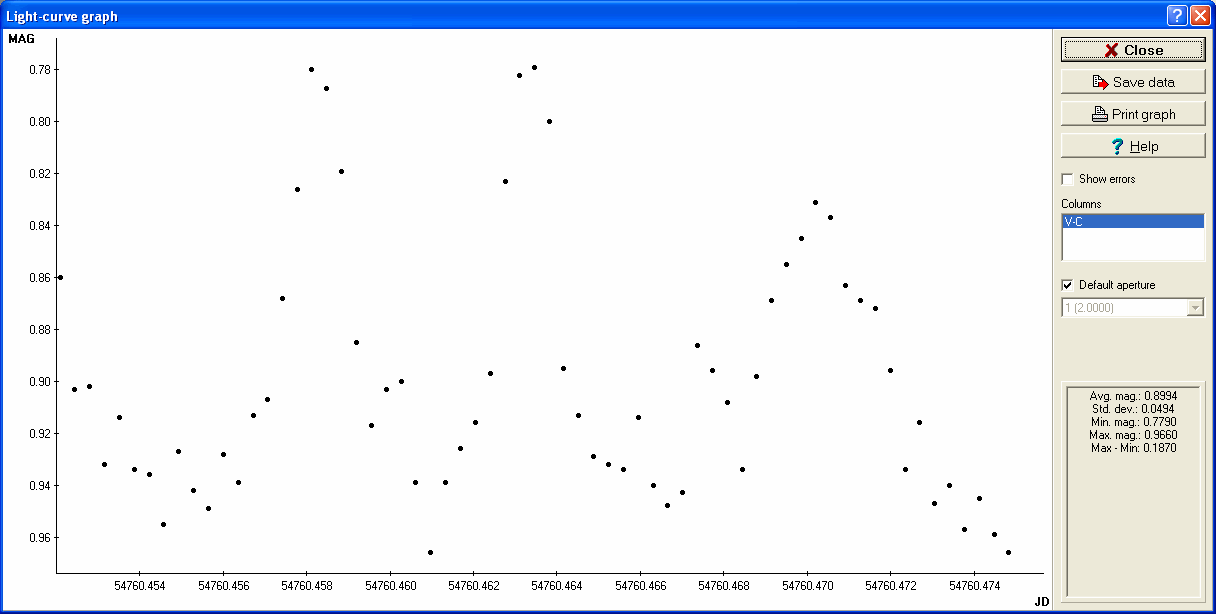Click the title bar question mark icon
This screenshot has height=614, width=1216.
click(x=1177, y=15)
